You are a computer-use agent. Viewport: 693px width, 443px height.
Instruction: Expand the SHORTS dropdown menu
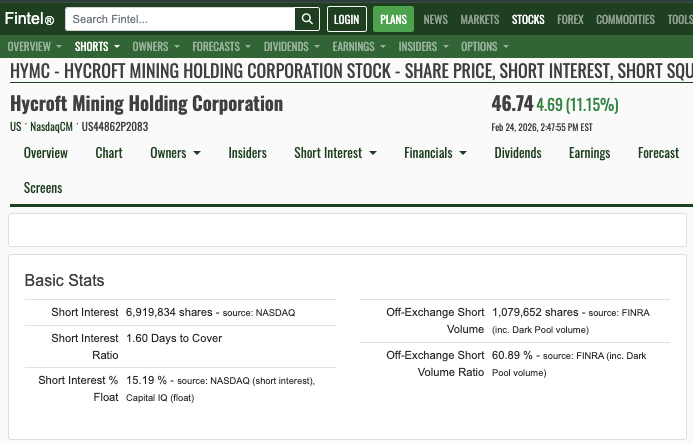tap(97, 46)
